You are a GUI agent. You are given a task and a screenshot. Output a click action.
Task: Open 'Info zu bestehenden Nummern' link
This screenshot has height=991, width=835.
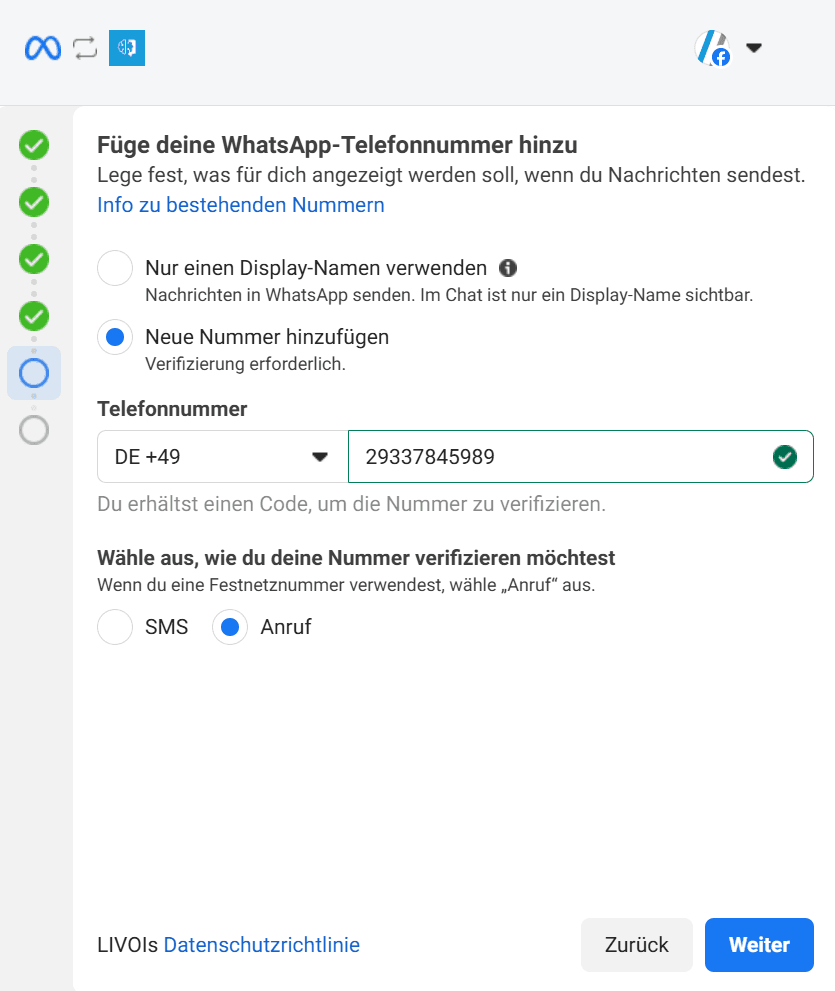(x=240, y=204)
